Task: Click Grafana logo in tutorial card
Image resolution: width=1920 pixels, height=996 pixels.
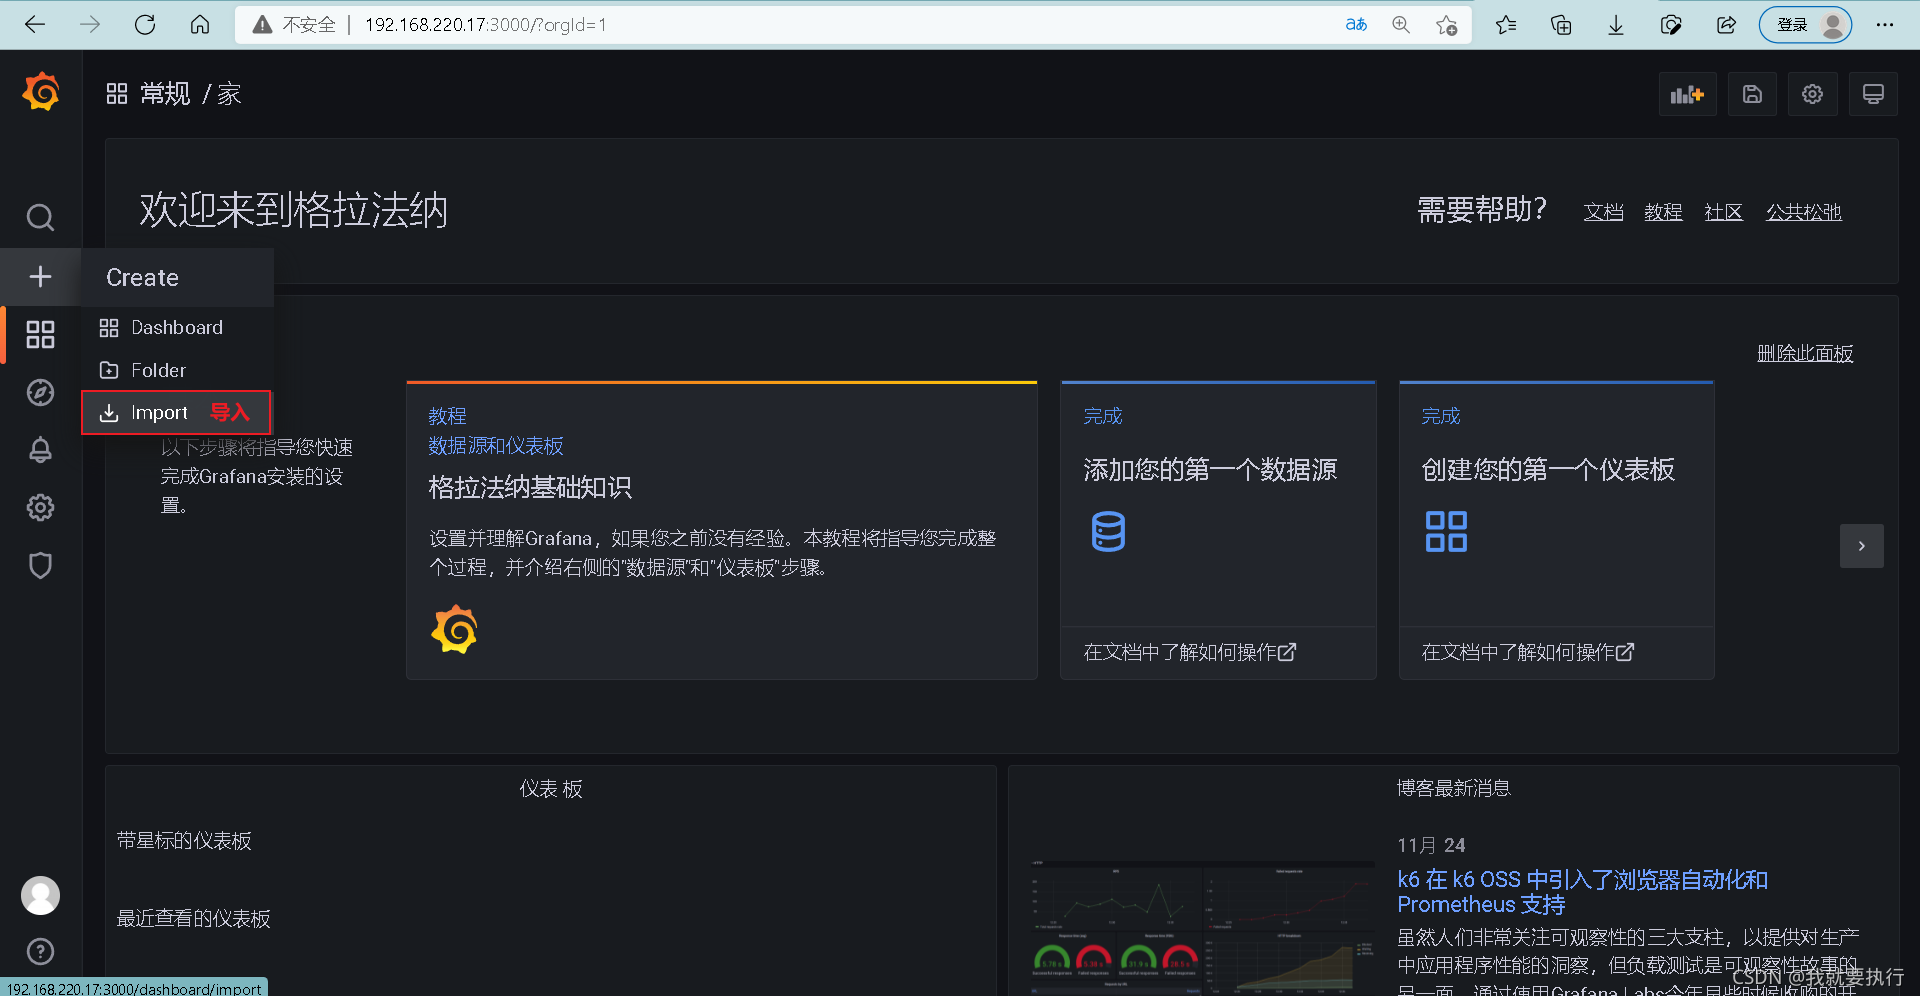Action: tap(454, 629)
